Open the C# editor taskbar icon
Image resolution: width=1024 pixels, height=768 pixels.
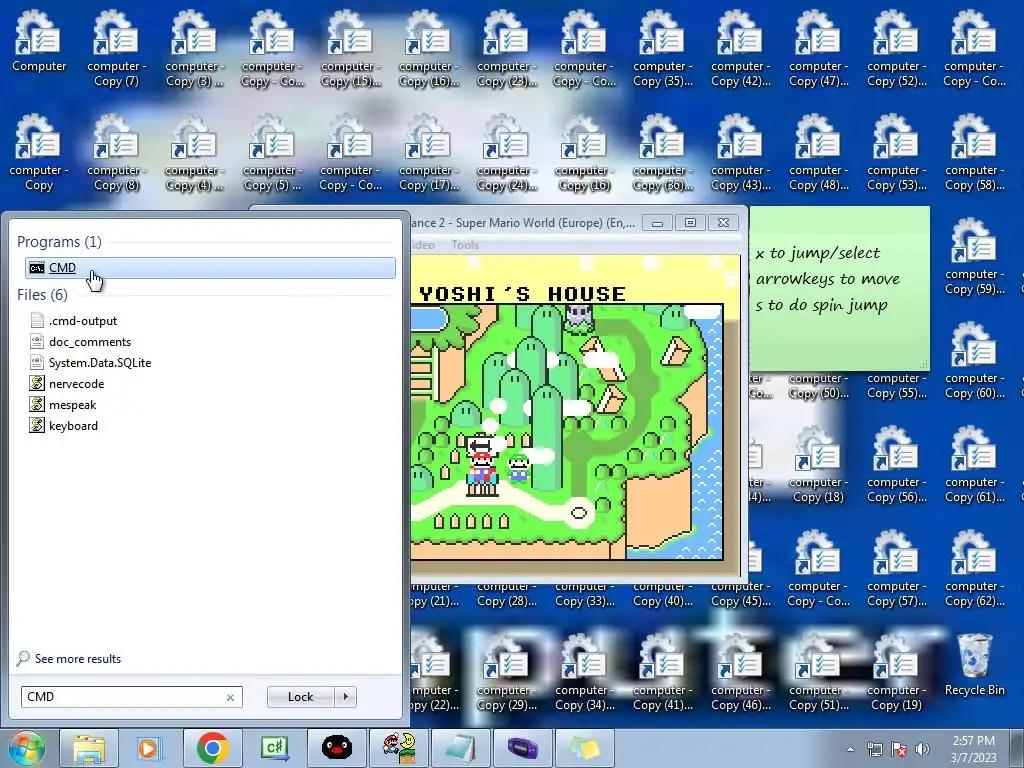274,748
